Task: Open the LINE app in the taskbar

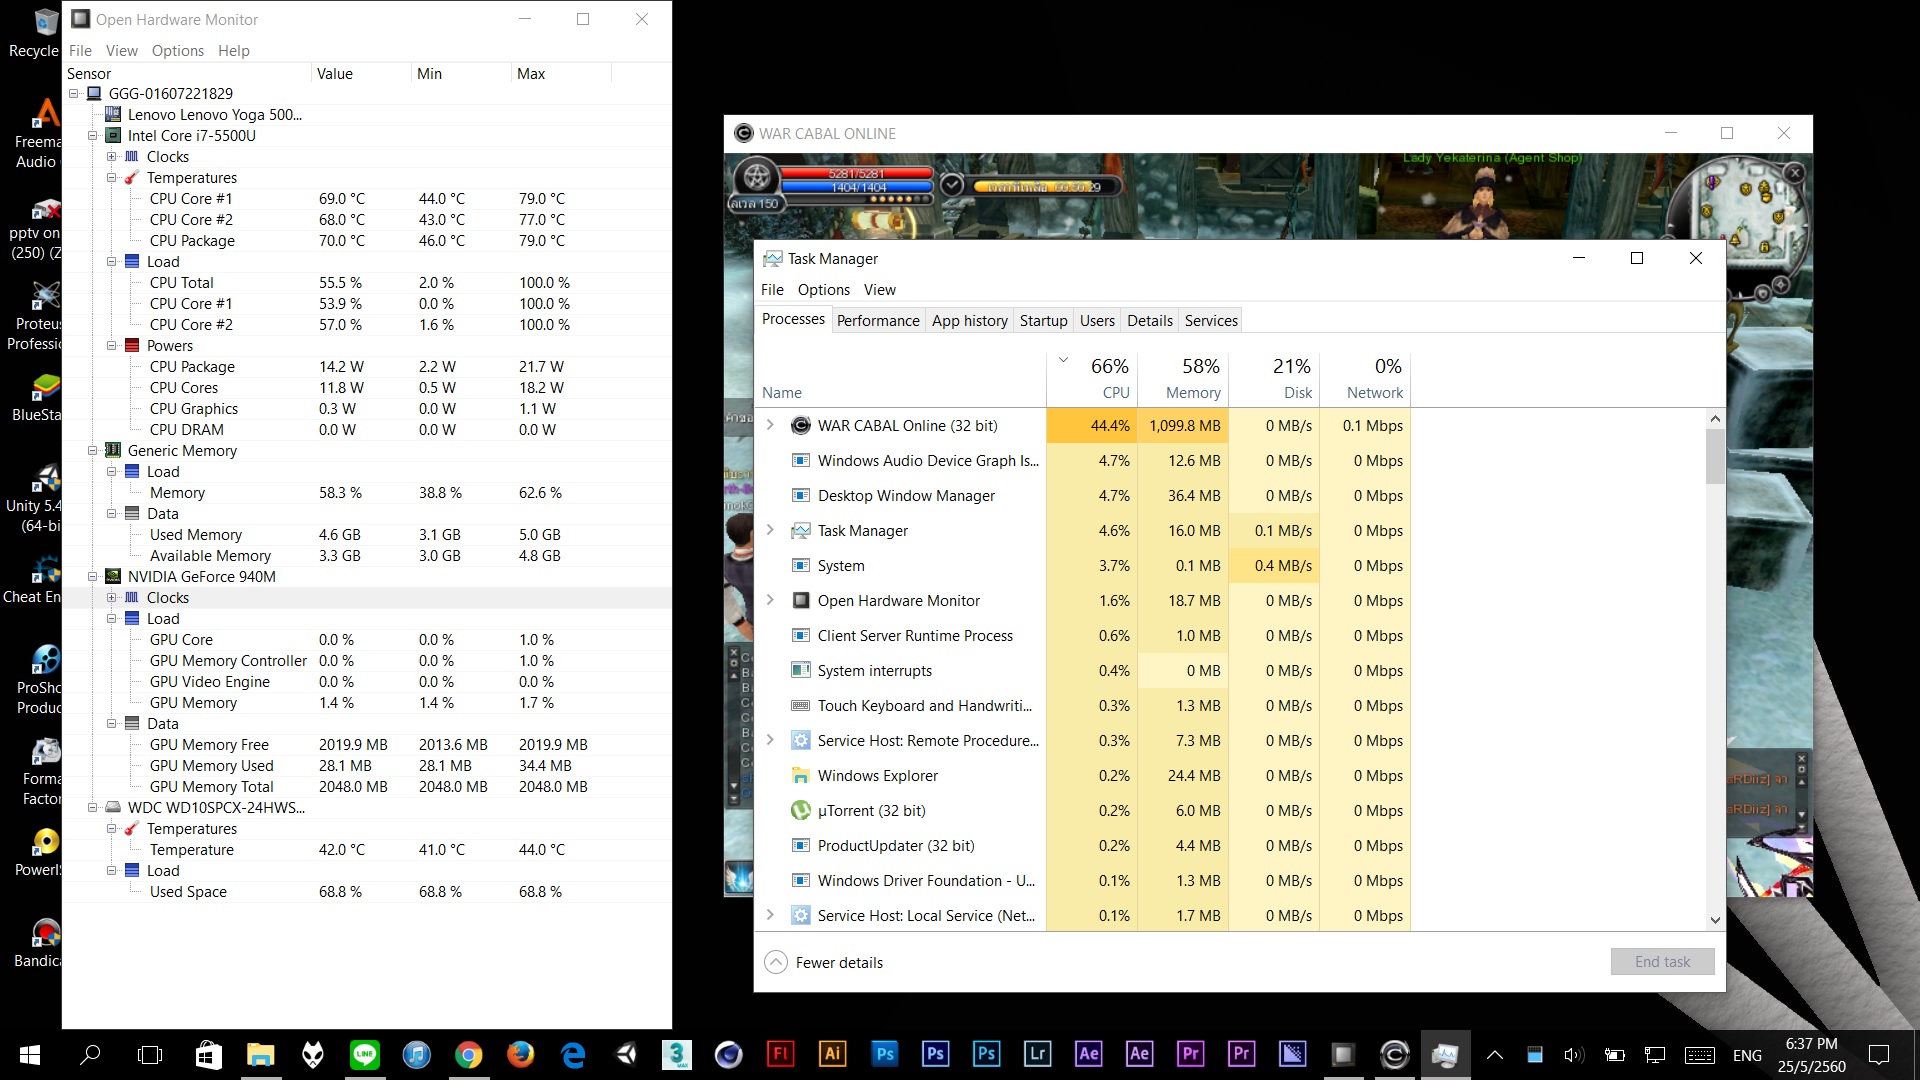Action: [365, 1054]
